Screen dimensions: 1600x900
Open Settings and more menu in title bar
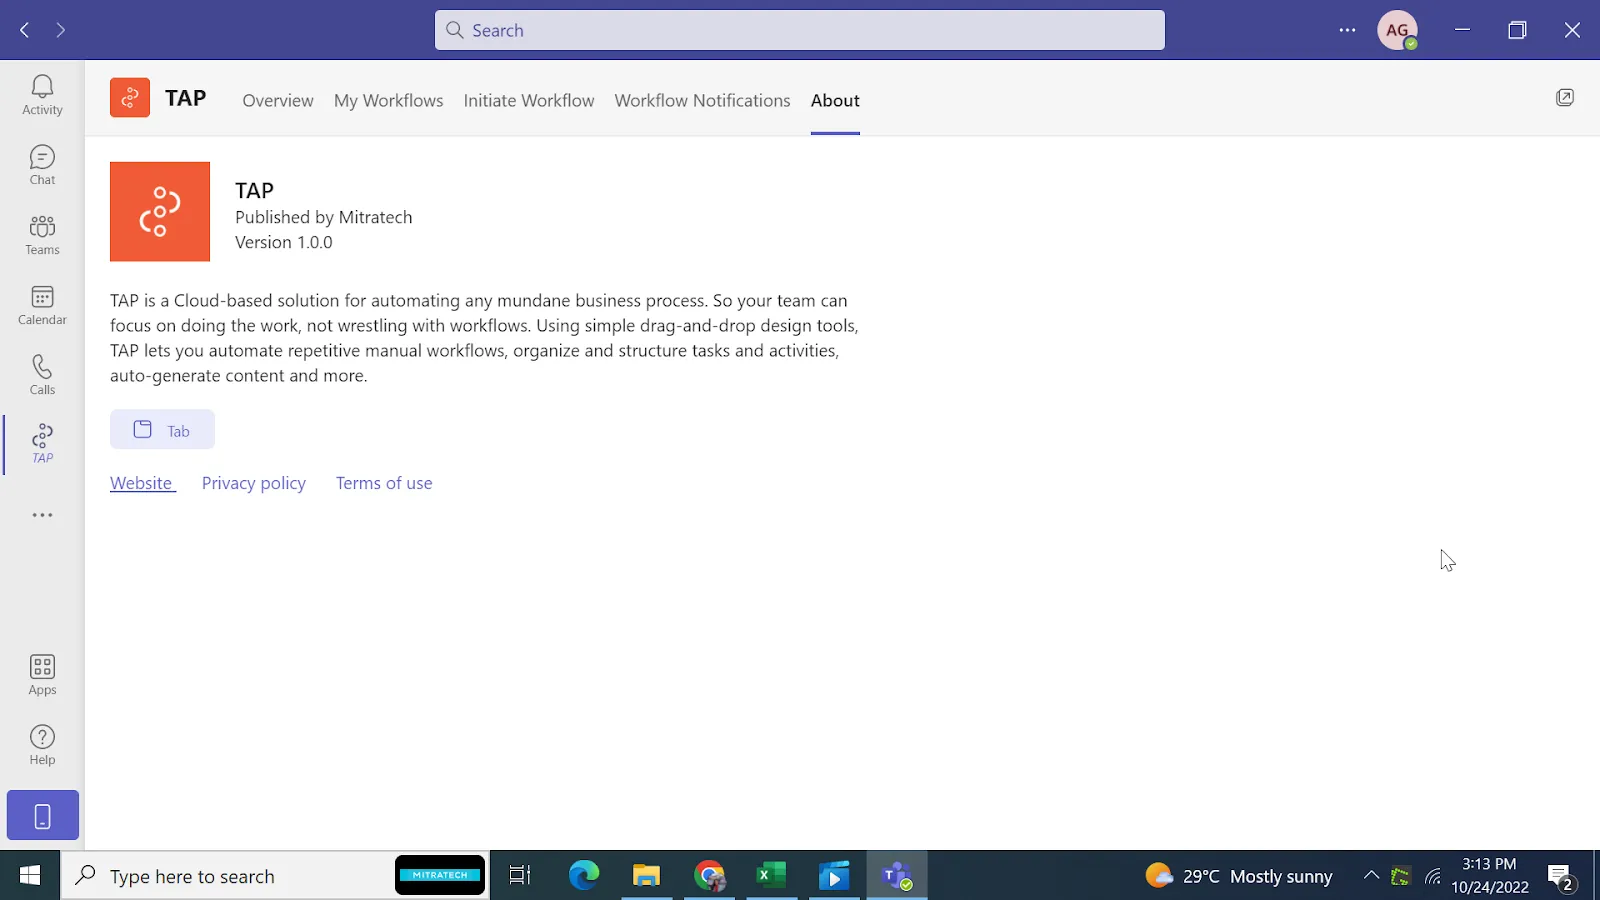coord(1347,30)
